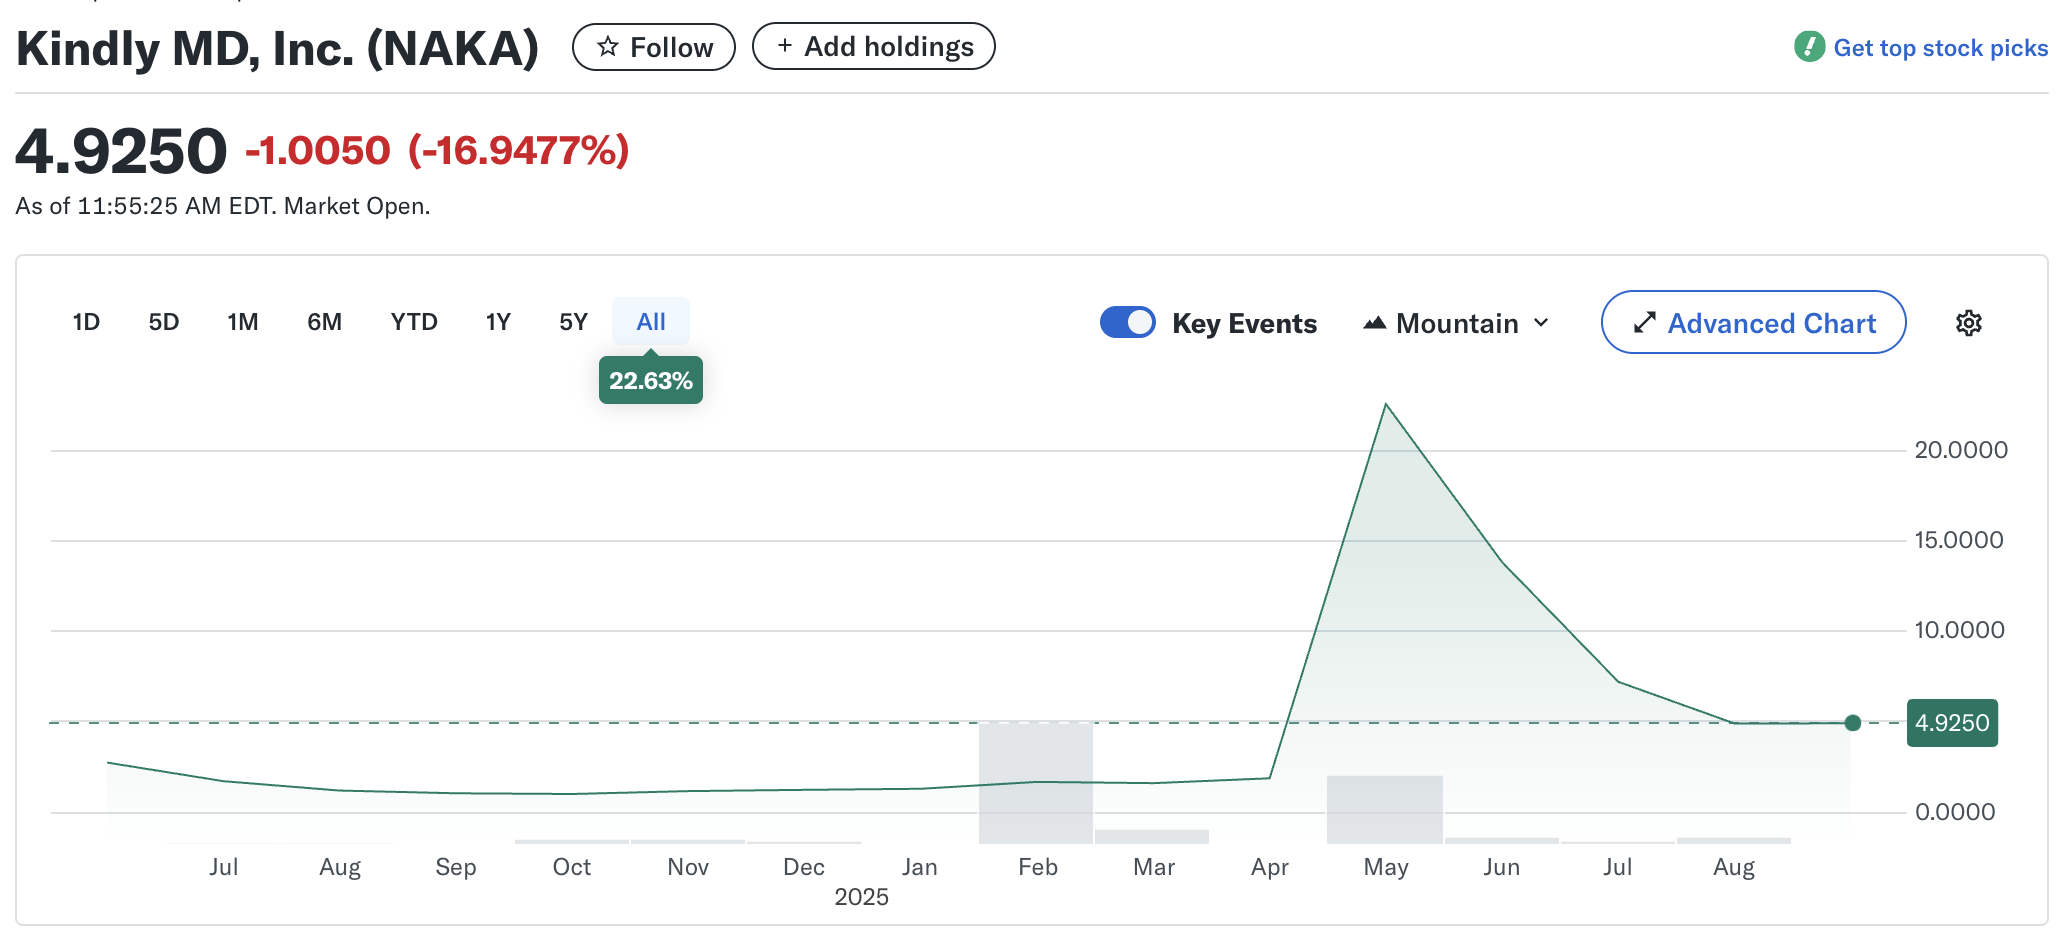2072x942 pixels.
Task: Click the Kindly MD, Inc. (NAKA) heading
Action: click(278, 49)
